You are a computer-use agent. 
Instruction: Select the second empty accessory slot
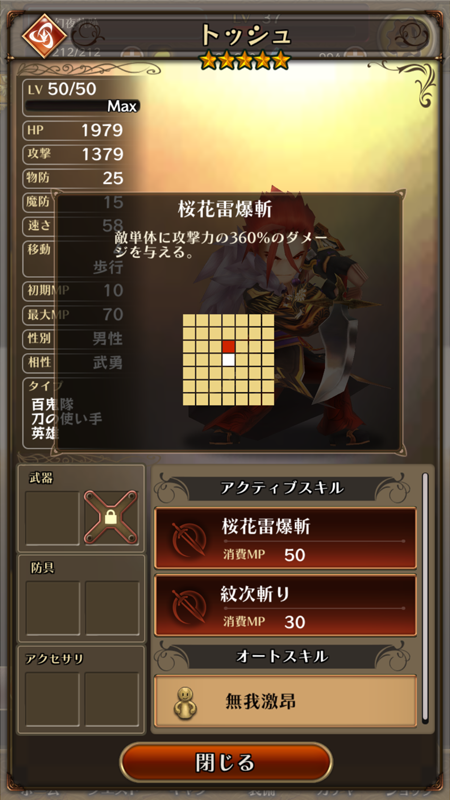[112, 699]
